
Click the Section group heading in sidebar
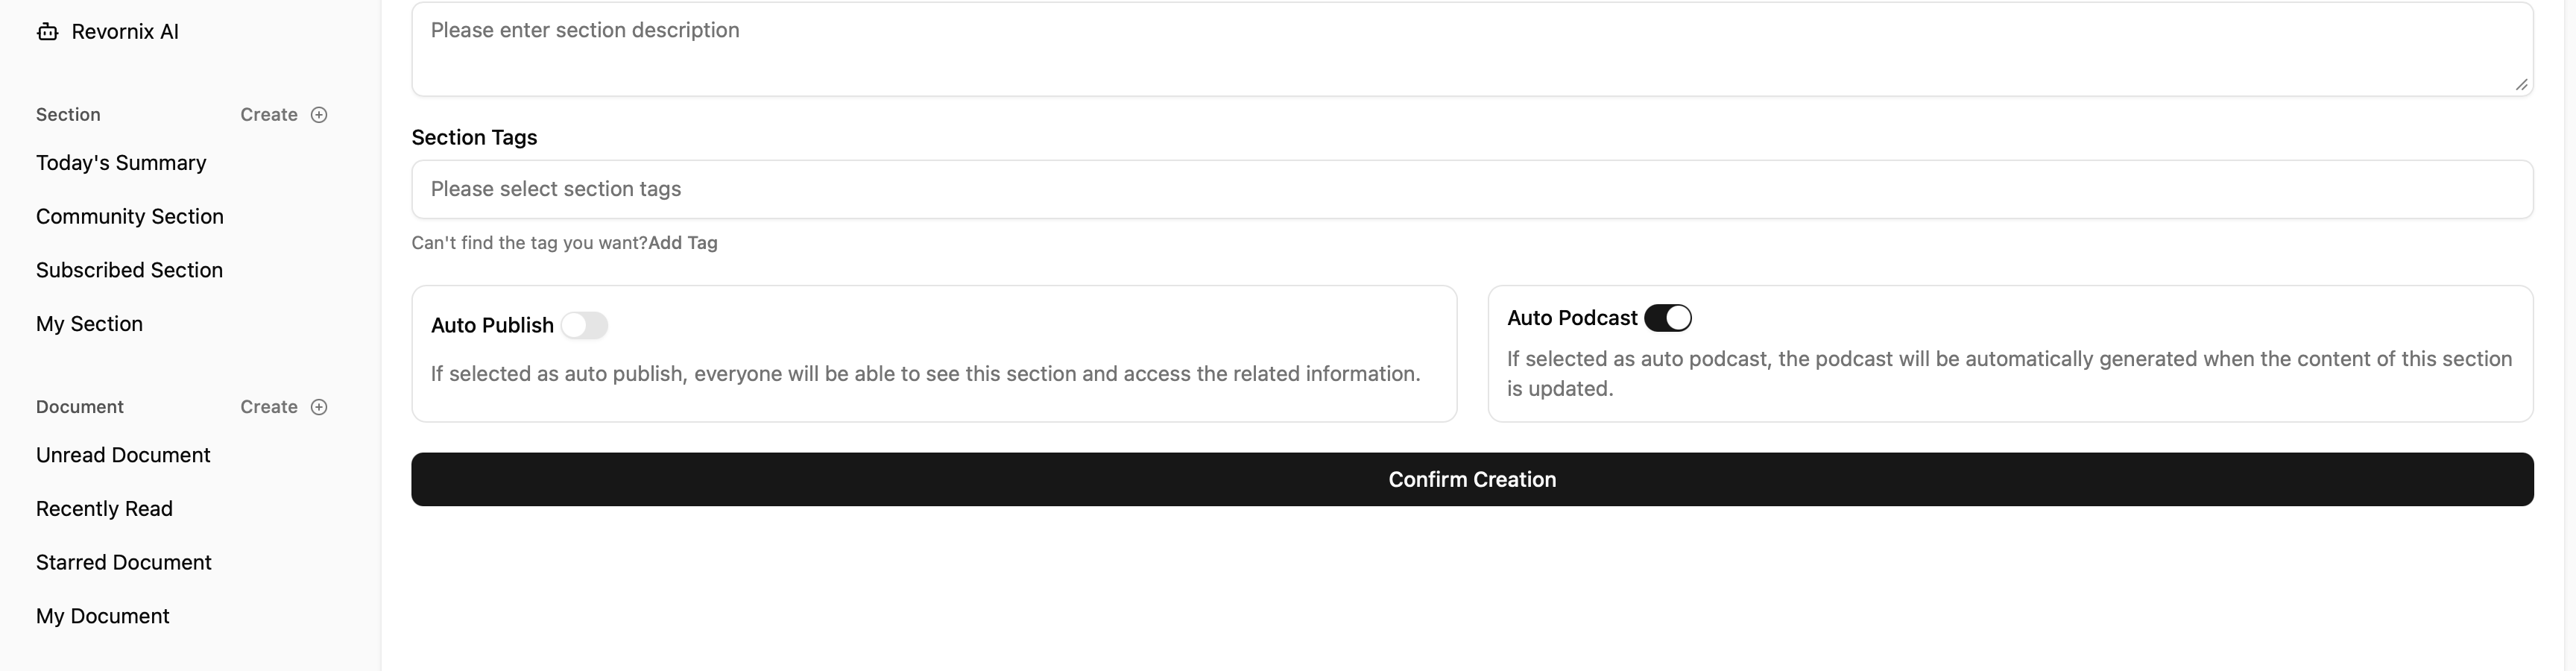[68, 115]
